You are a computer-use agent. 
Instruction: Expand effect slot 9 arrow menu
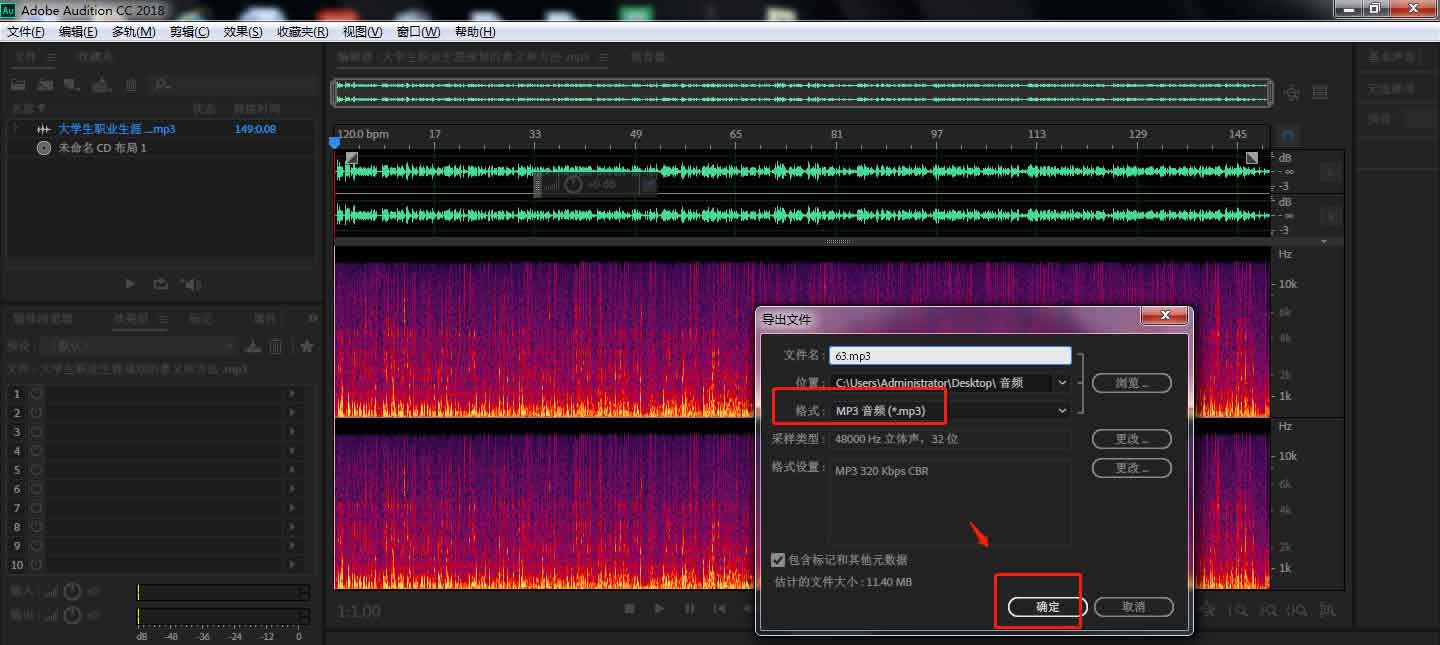coord(292,546)
